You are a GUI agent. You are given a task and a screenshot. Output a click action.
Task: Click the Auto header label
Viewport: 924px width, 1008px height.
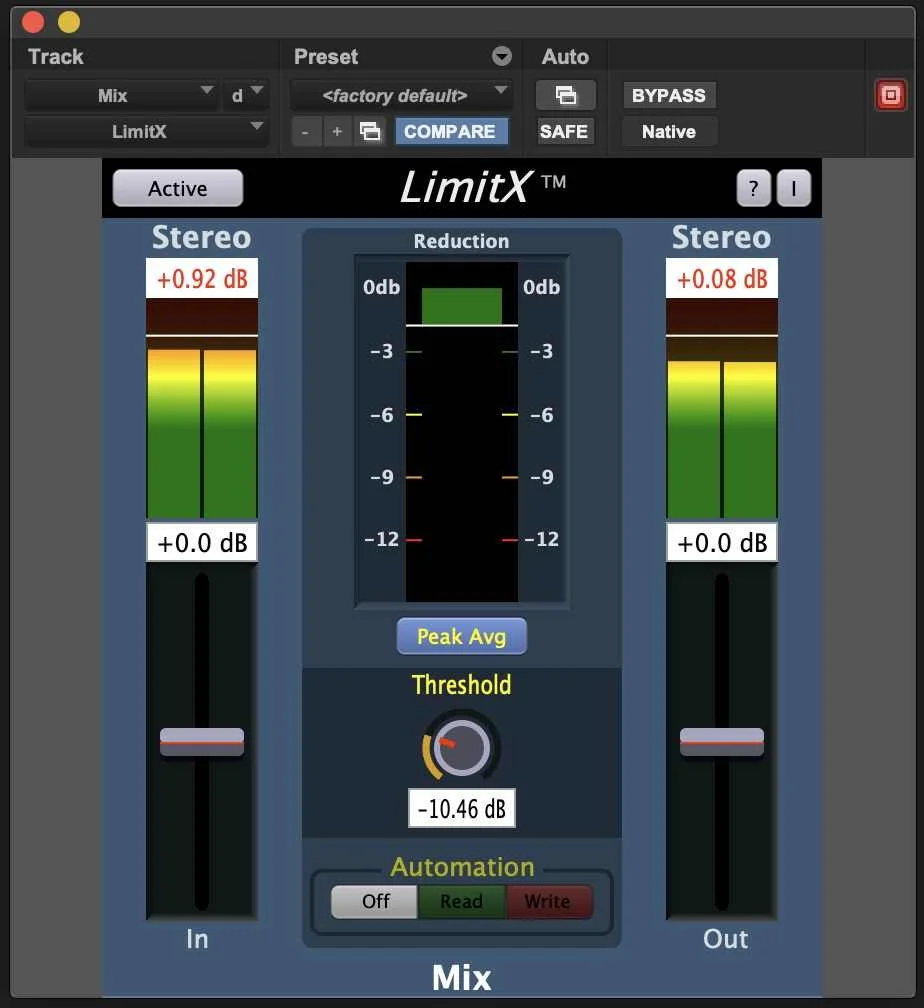tap(565, 57)
